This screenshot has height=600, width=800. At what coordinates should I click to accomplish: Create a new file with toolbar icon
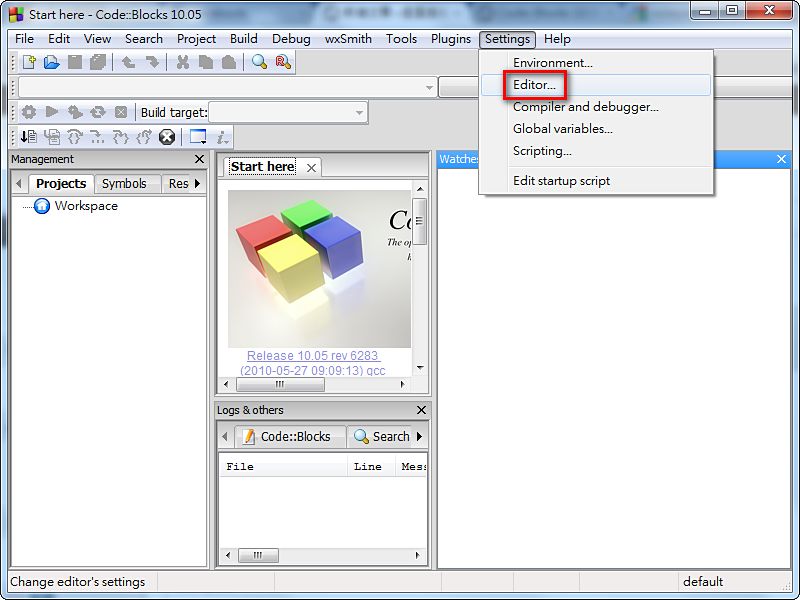pos(29,62)
